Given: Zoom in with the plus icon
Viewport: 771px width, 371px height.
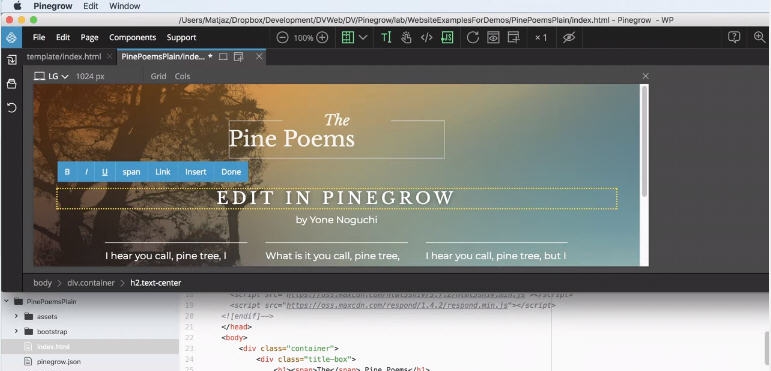Looking at the screenshot, I should tap(322, 37).
